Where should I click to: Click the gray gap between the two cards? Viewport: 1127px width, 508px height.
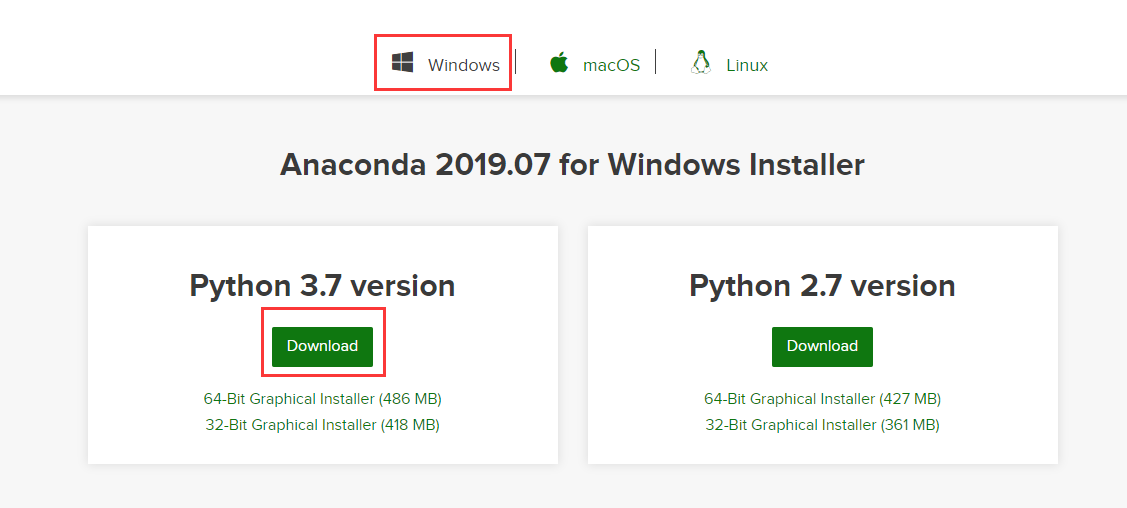(x=573, y=345)
